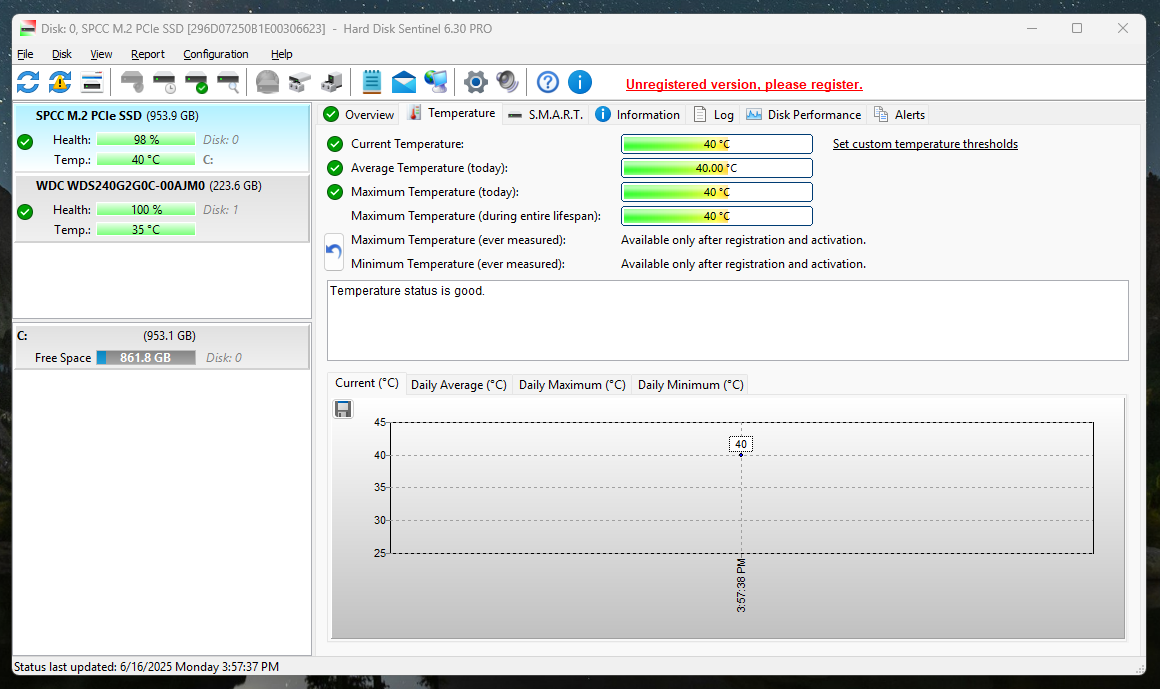Open help via blue question mark icon
The width and height of the screenshot is (1160, 689).
(547, 82)
